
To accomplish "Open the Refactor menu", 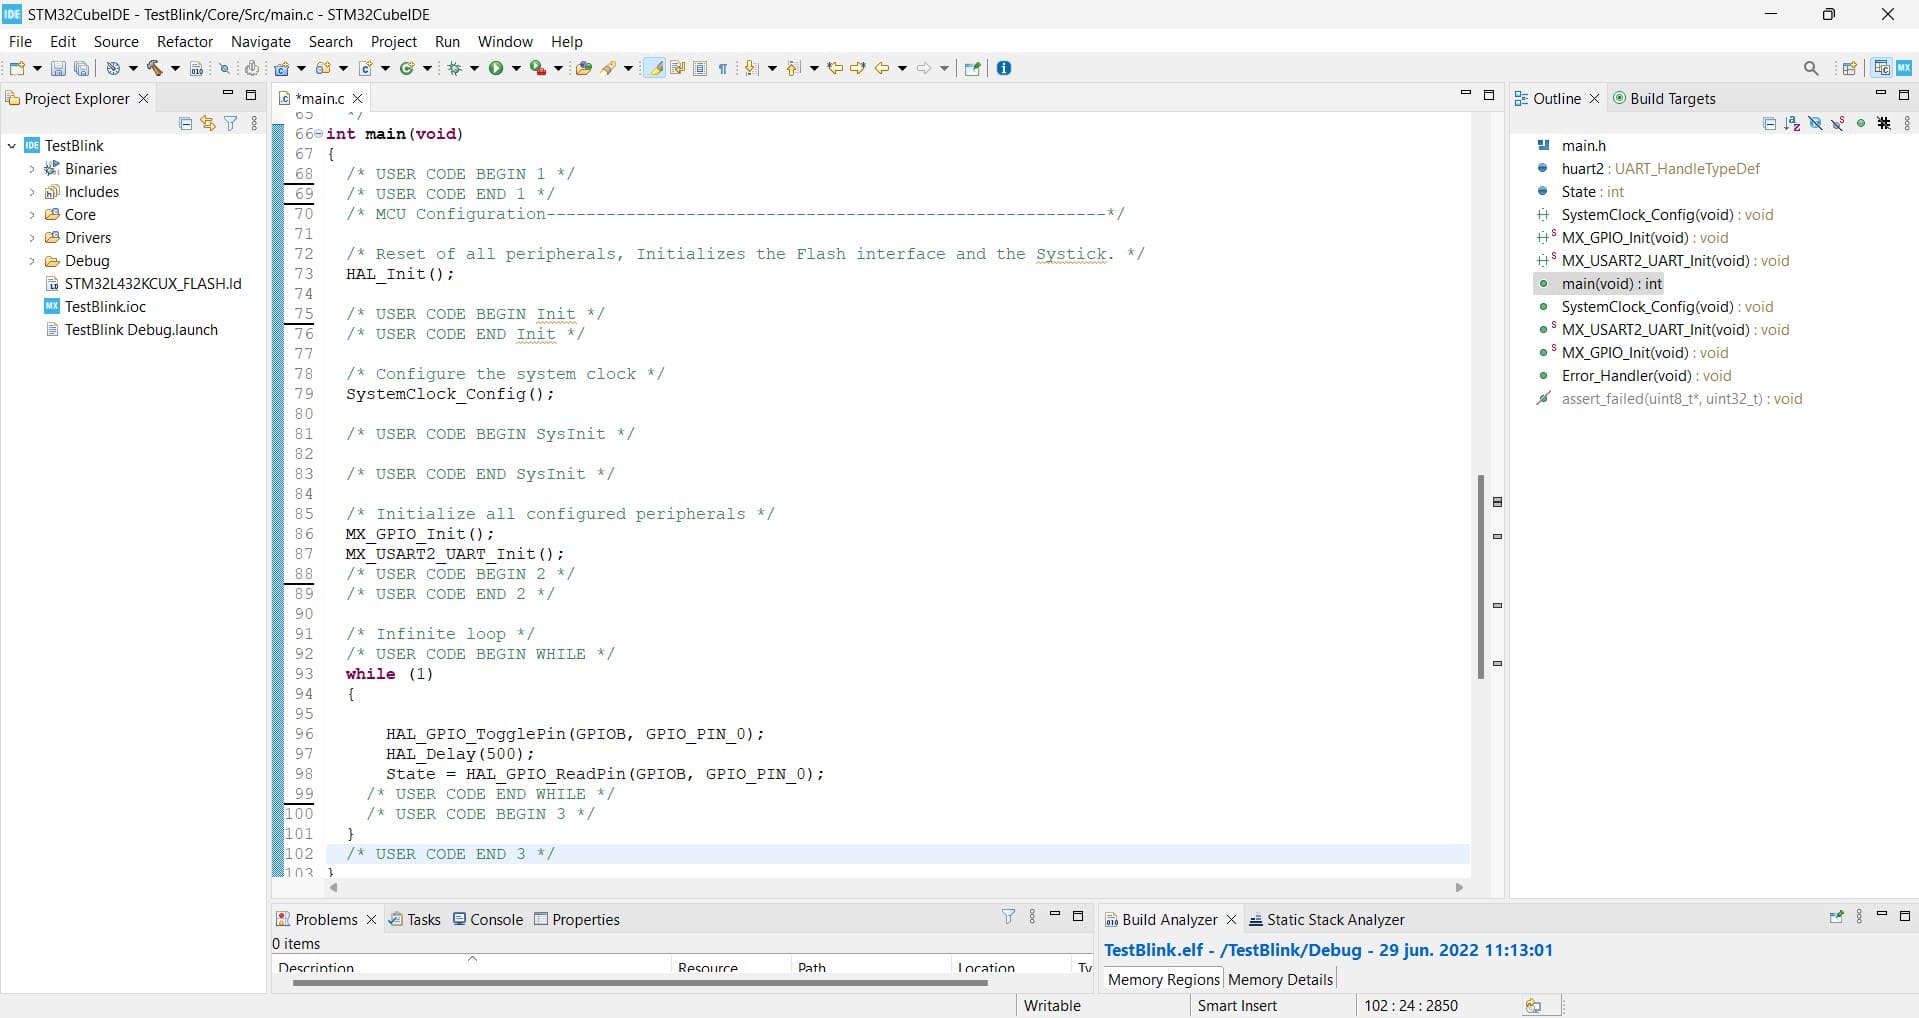I will [185, 42].
